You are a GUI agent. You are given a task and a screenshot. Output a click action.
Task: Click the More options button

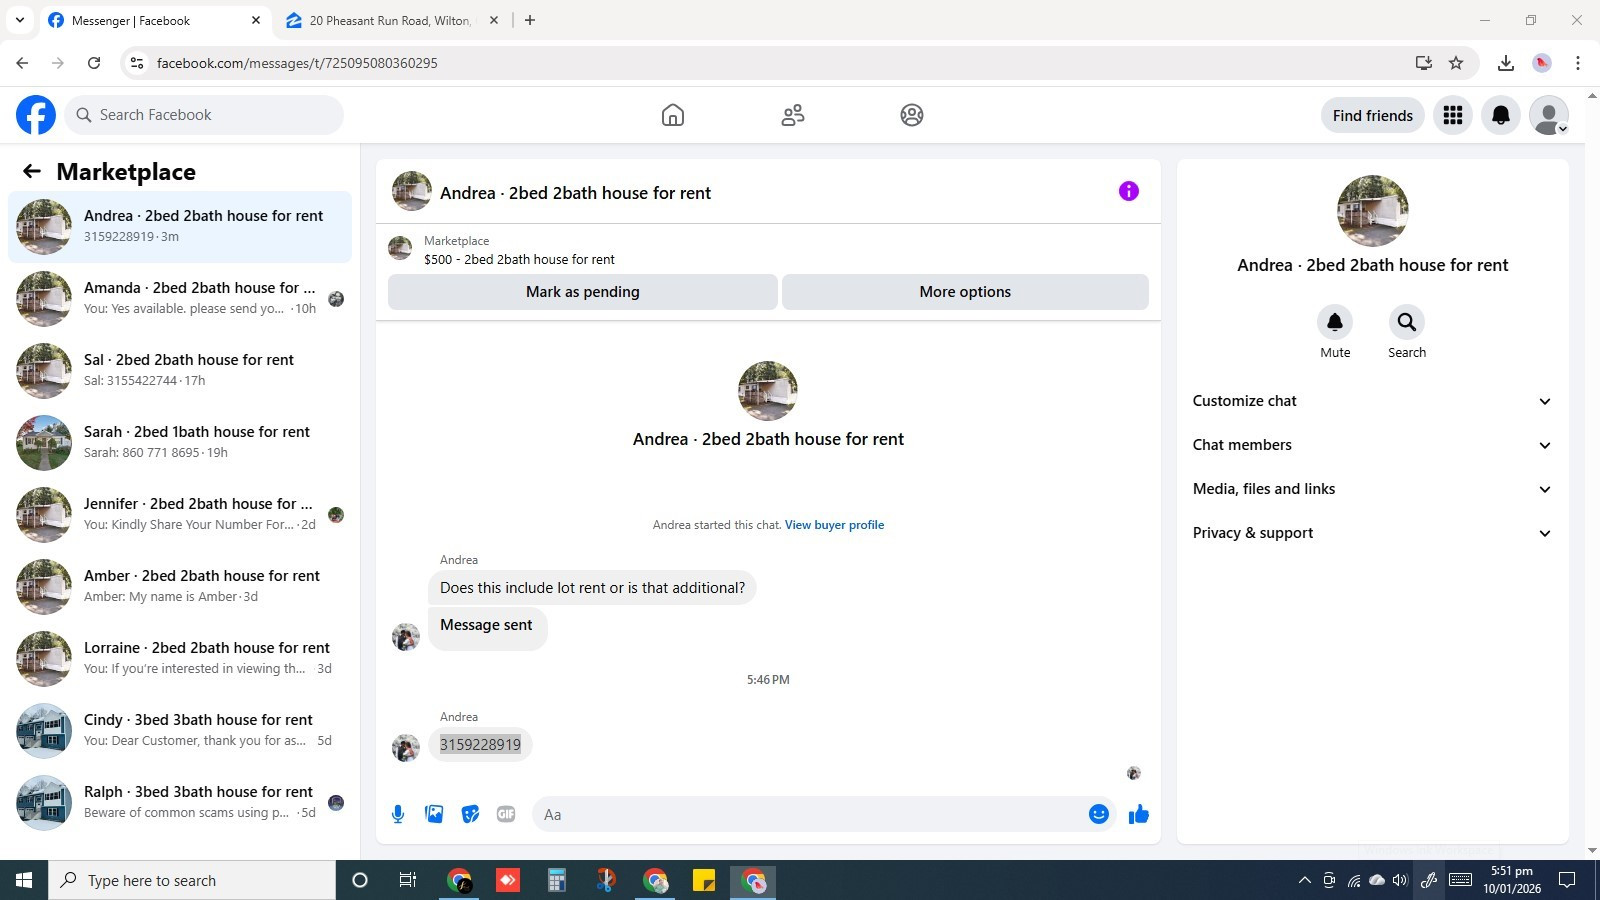click(965, 292)
